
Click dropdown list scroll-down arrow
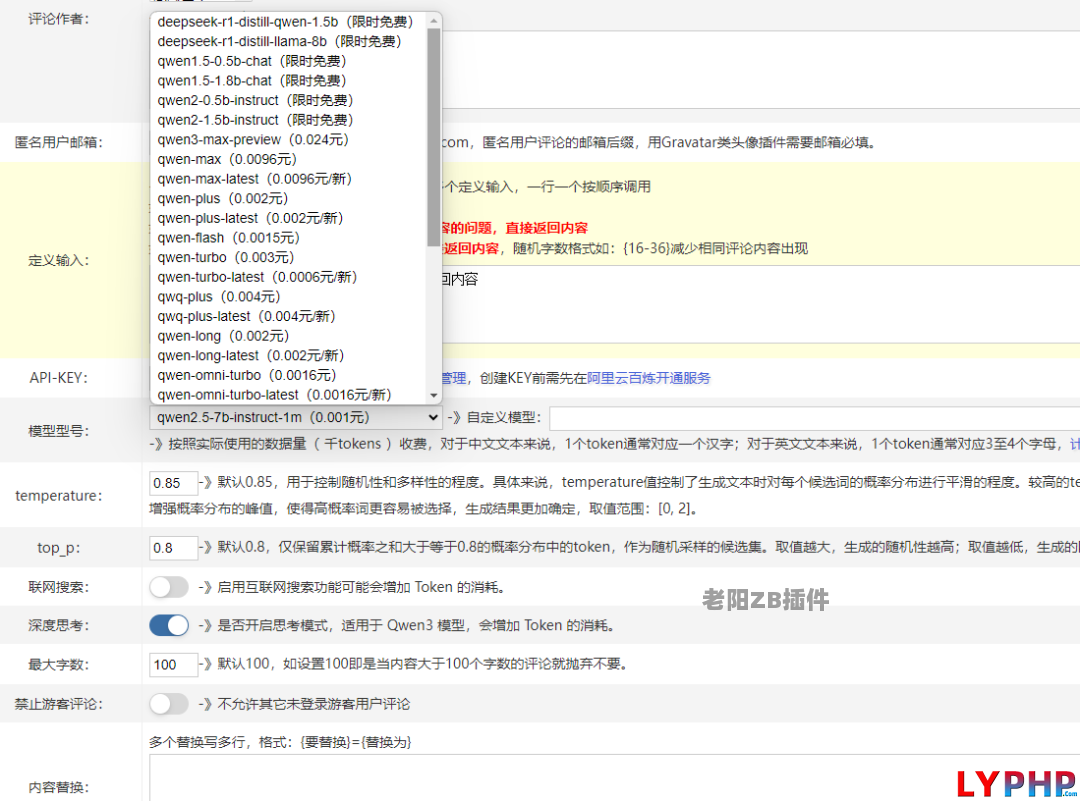[x=433, y=395]
